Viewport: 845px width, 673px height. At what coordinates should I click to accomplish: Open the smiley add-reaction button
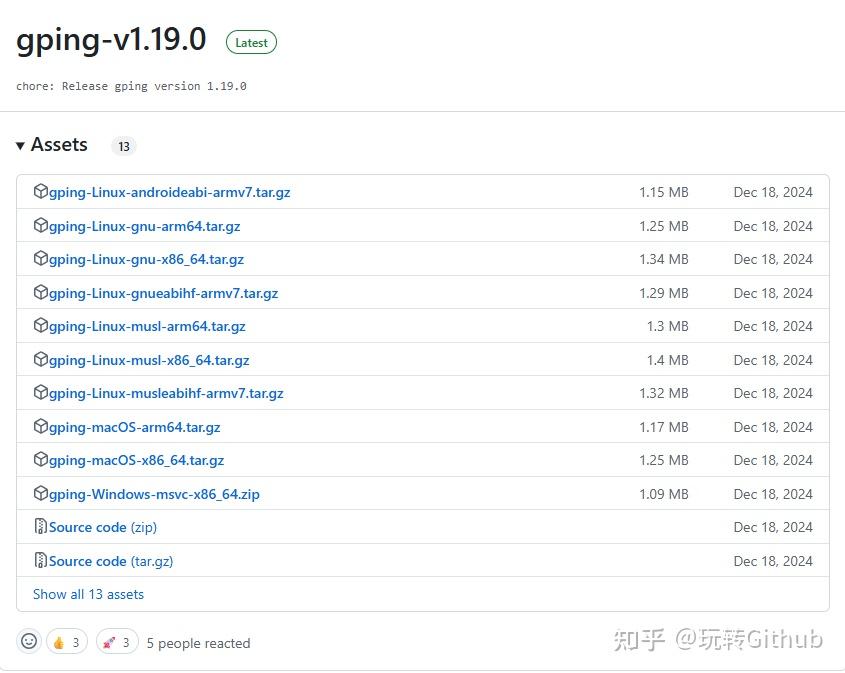[29, 641]
